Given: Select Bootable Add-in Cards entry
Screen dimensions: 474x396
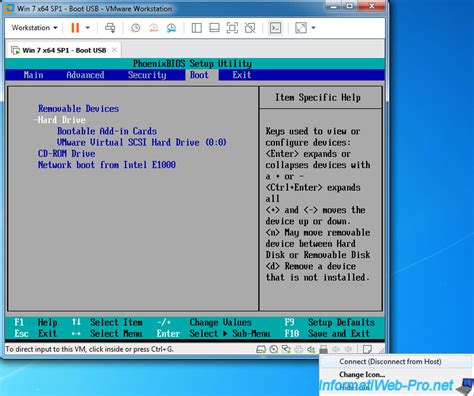Looking at the screenshot, I should point(107,131).
